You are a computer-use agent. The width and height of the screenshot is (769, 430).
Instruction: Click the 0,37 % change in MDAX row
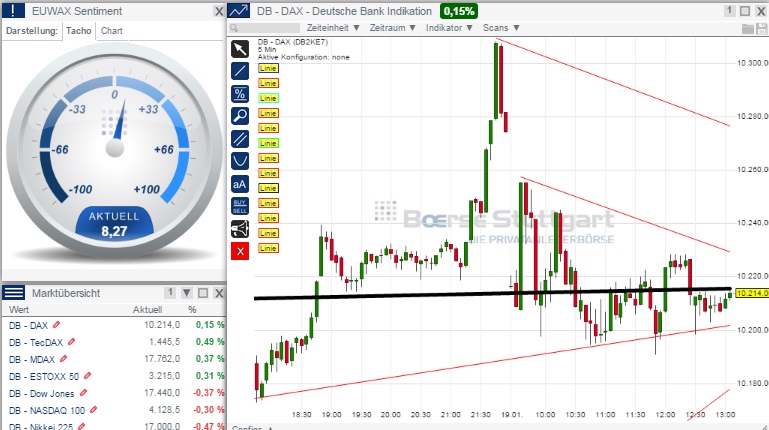pyautogui.click(x=210, y=359)
